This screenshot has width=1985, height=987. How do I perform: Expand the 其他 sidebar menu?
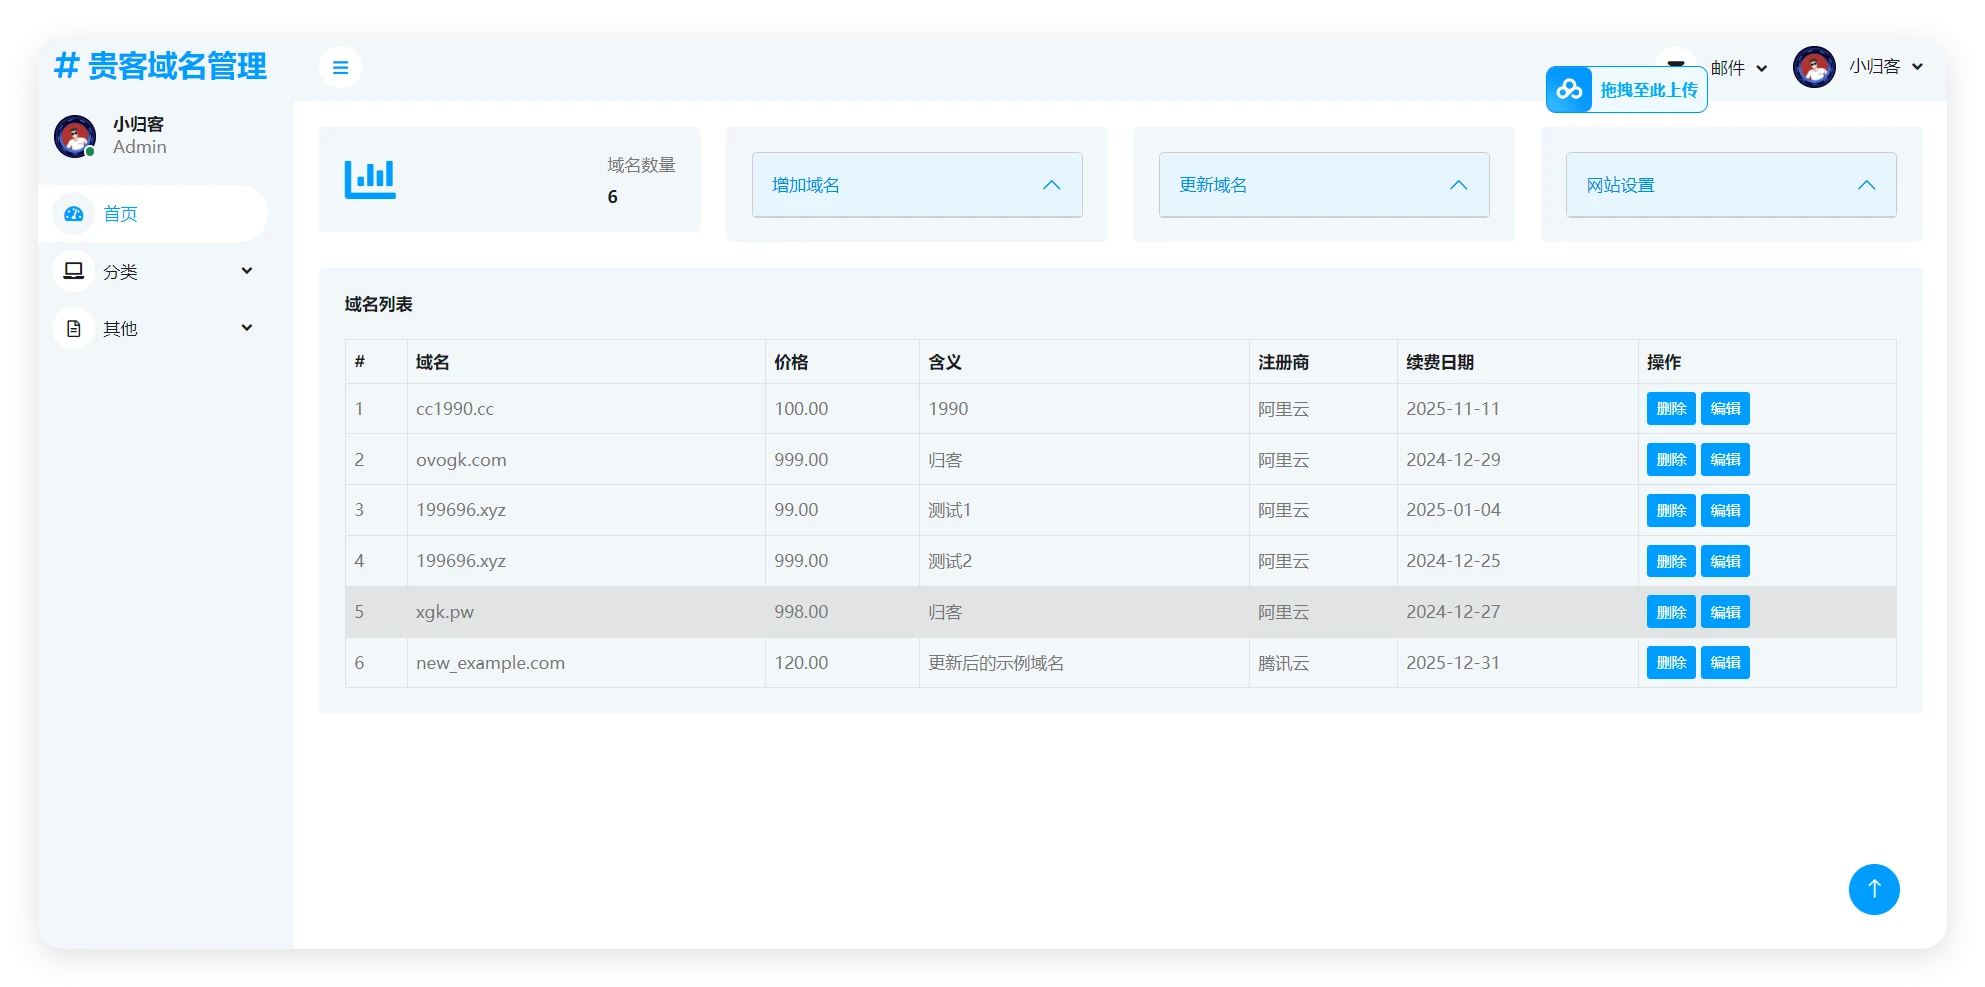[x=160, y=328]
